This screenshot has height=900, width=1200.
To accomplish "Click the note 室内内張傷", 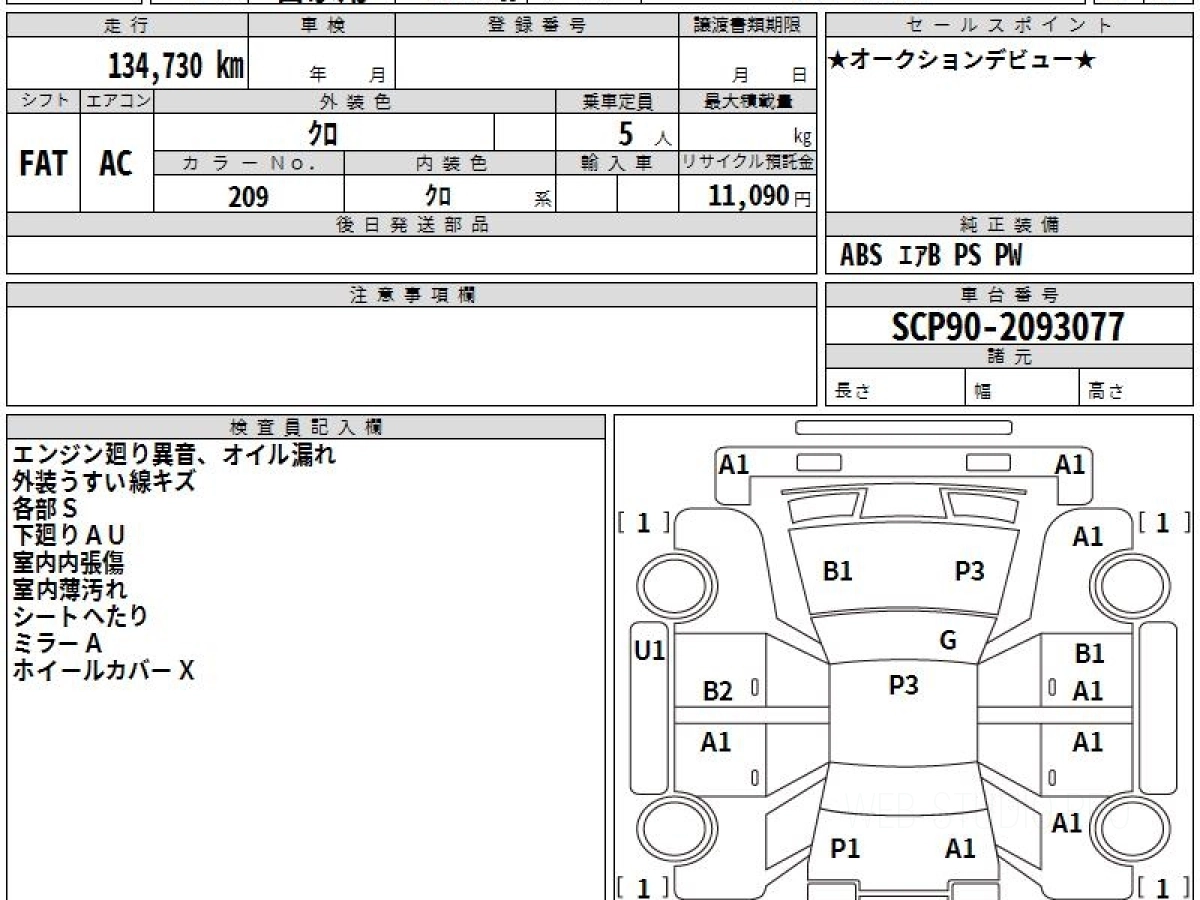I will coord(69,563).
